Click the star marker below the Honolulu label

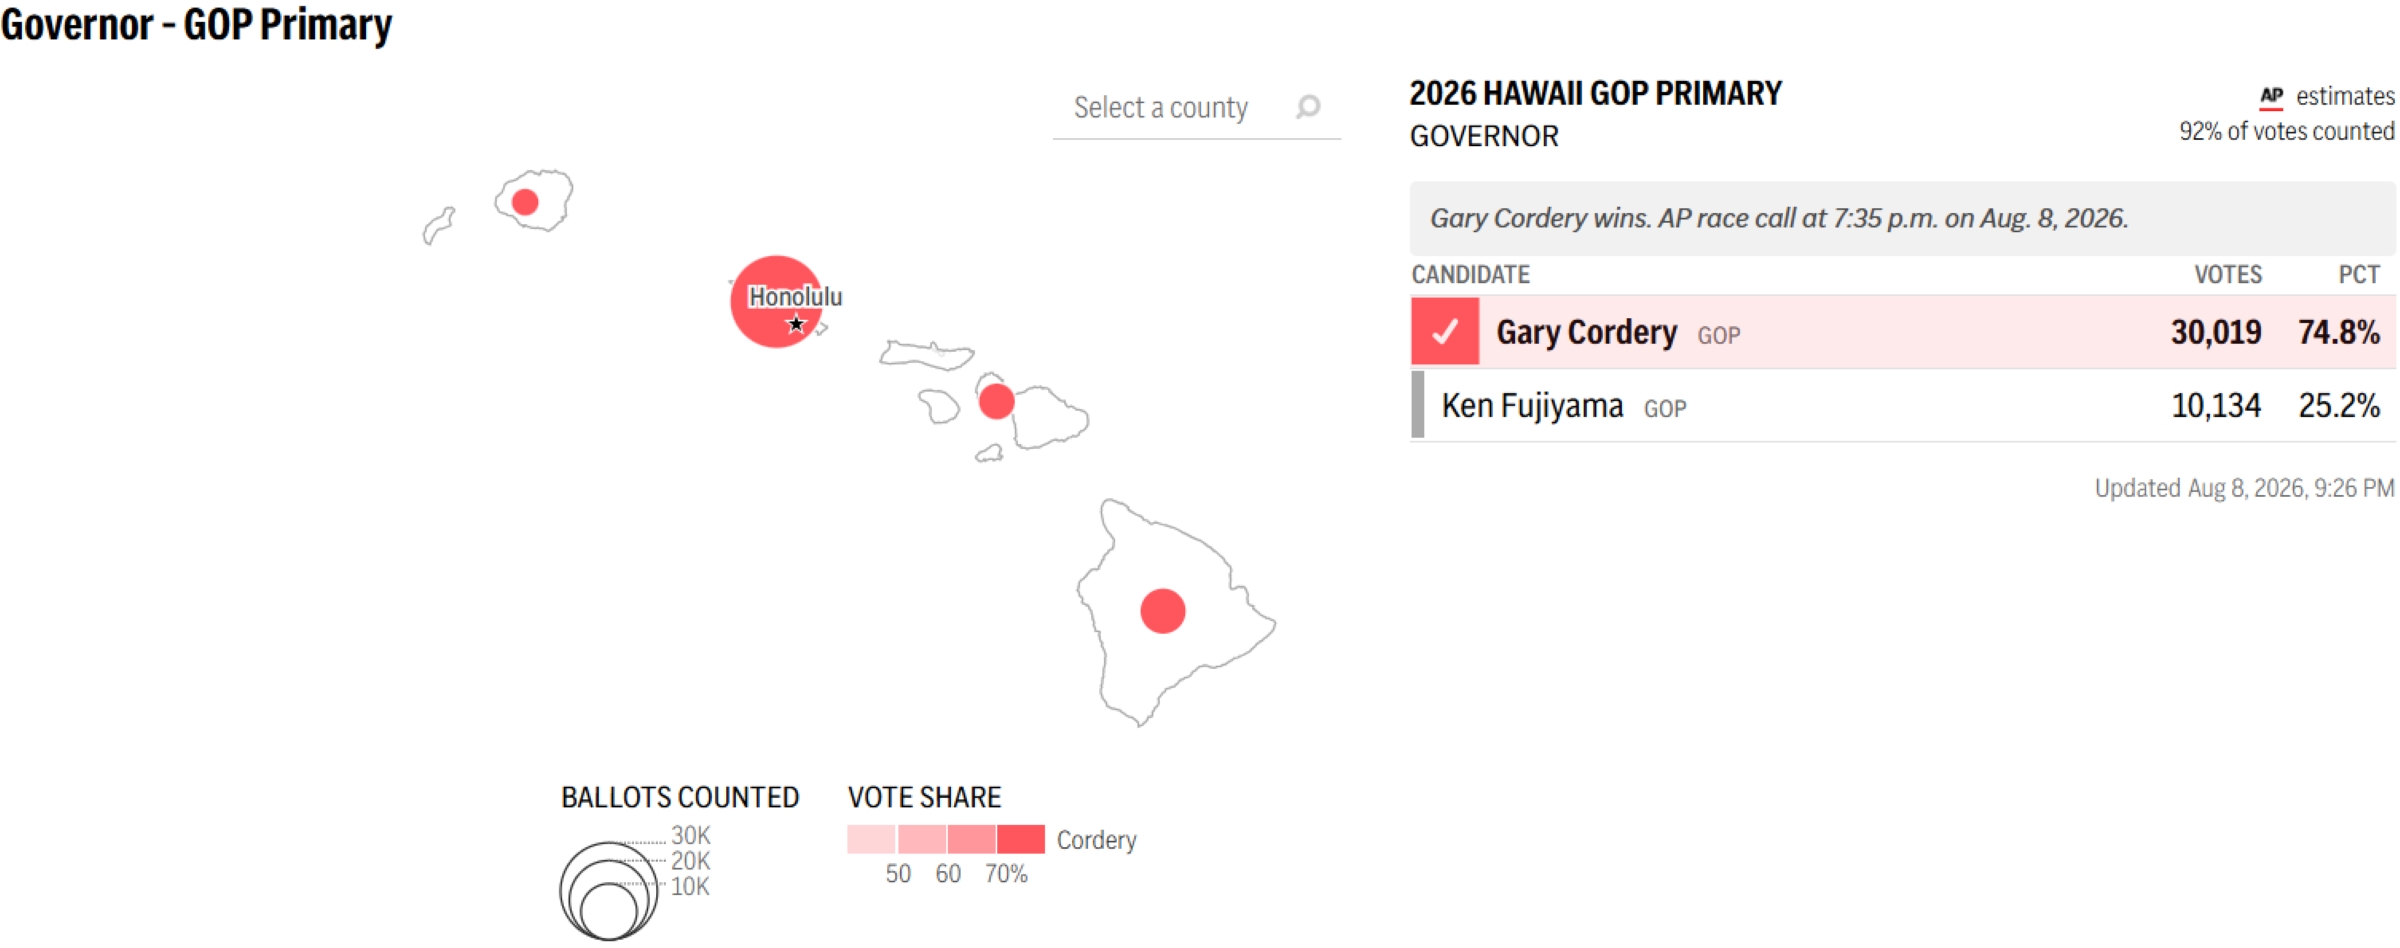pos(796,323)
